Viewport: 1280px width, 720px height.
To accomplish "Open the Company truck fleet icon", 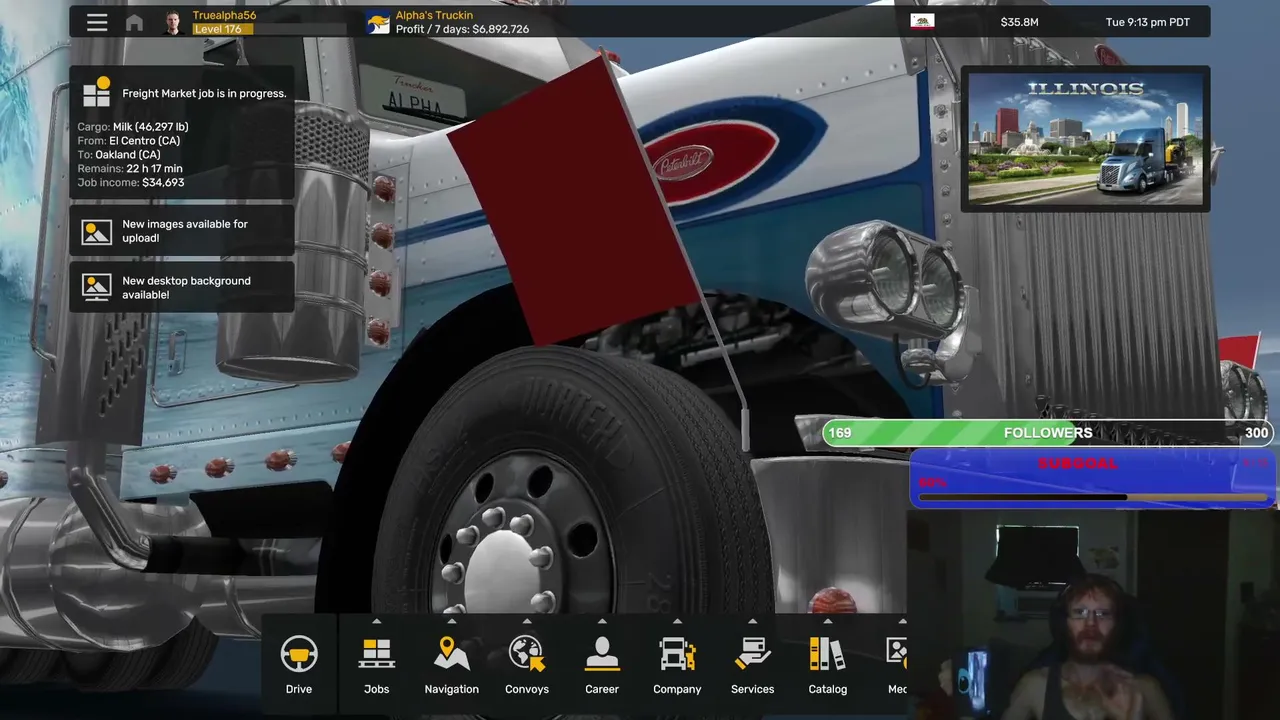I will coord(677,654).
